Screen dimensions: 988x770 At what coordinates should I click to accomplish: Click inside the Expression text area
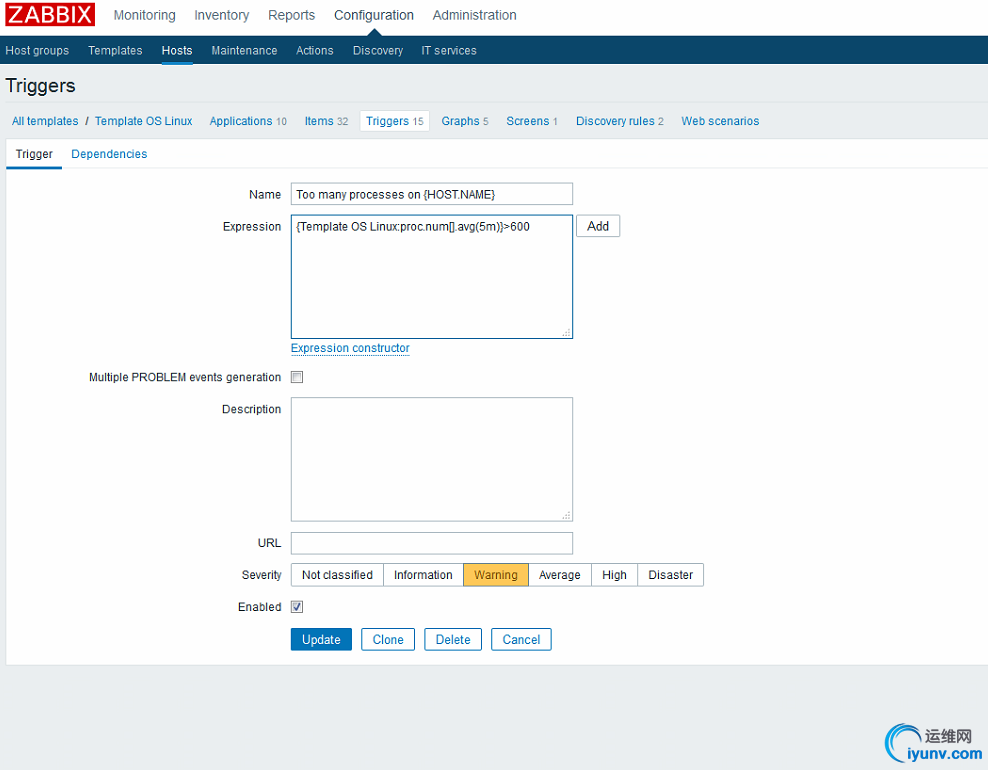[432, 277]
